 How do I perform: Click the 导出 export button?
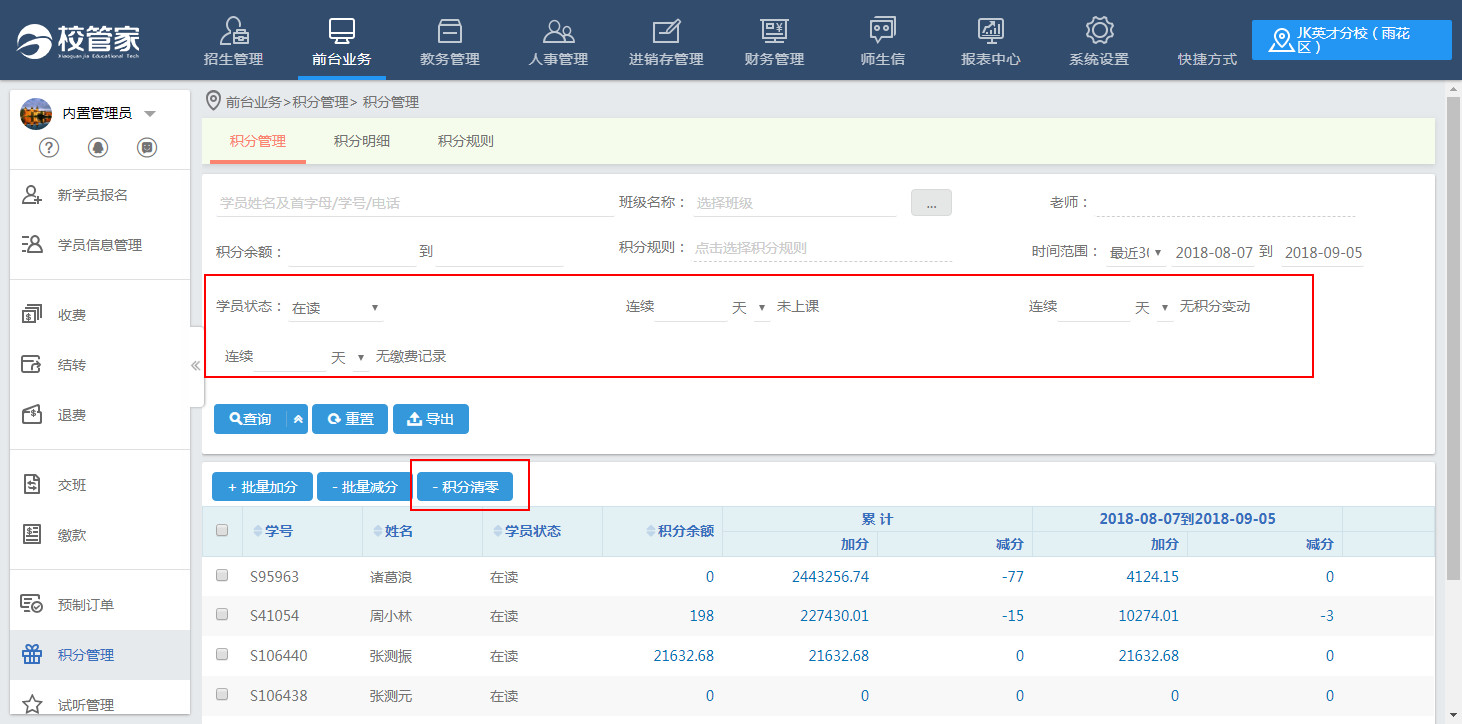pyautogui.click(x=431, y=419)
